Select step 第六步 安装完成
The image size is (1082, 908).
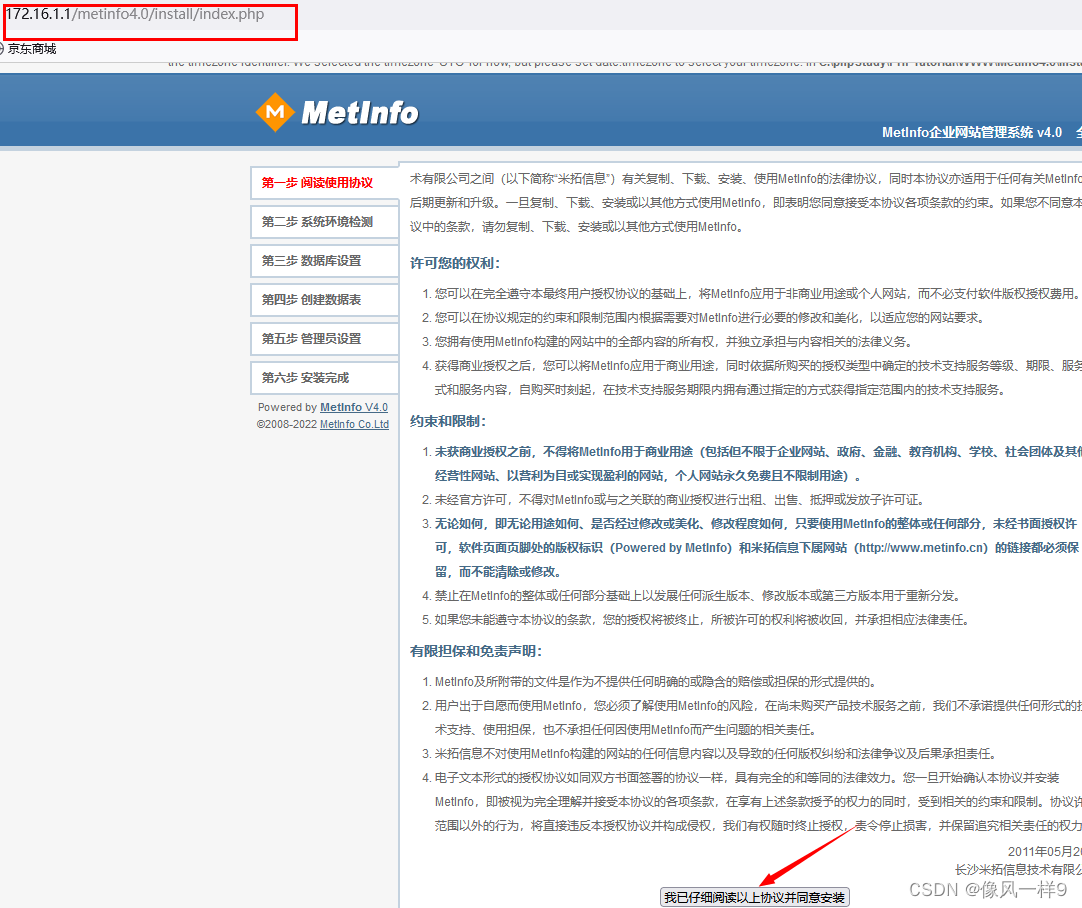click(x=324, y=378)
